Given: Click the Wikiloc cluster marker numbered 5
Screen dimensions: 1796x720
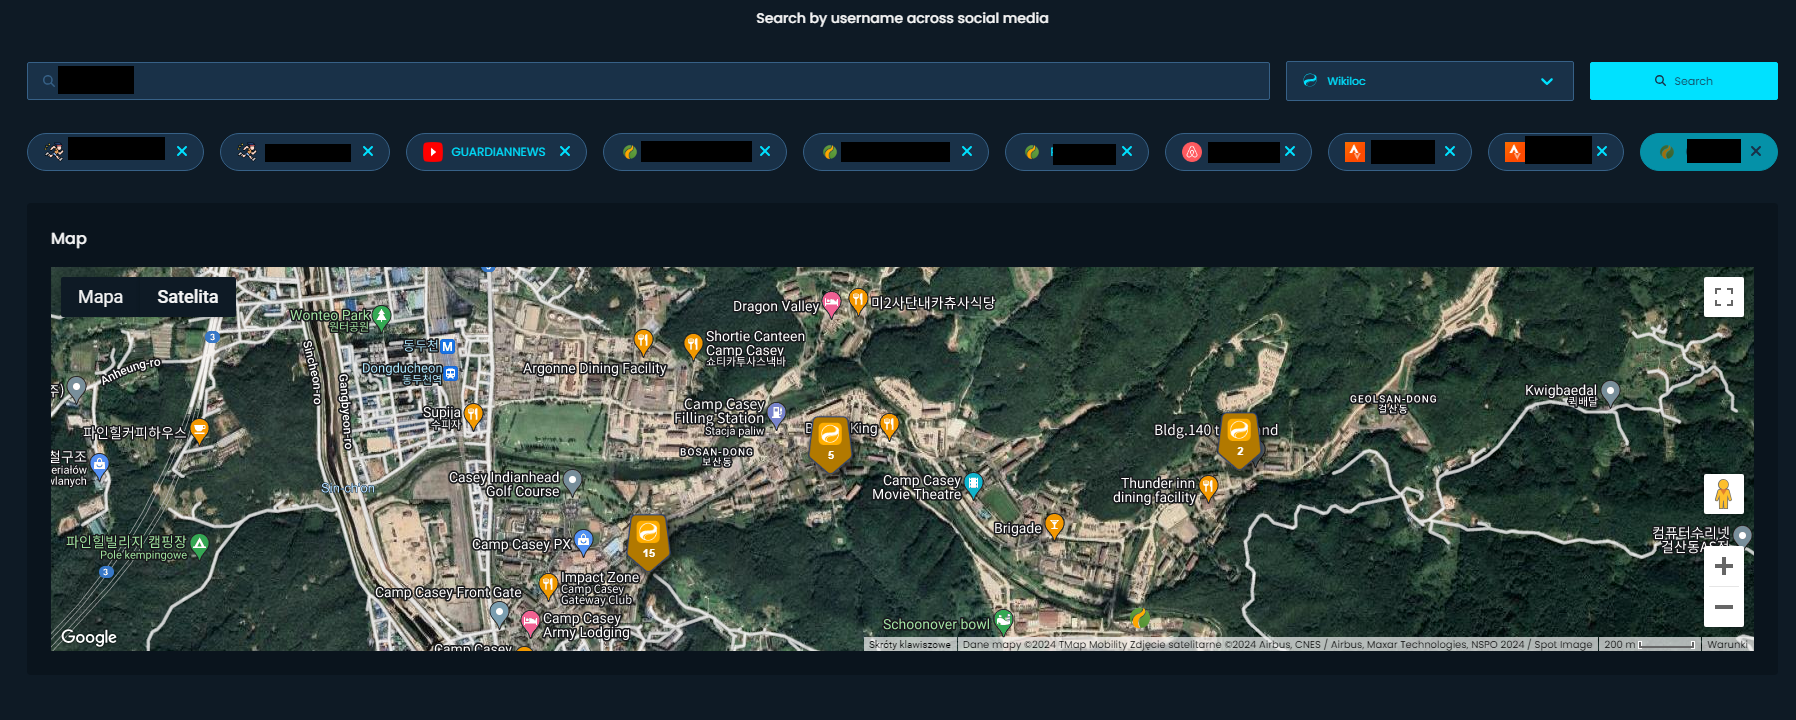Looking at the screenshot, I should coord(830,443).
